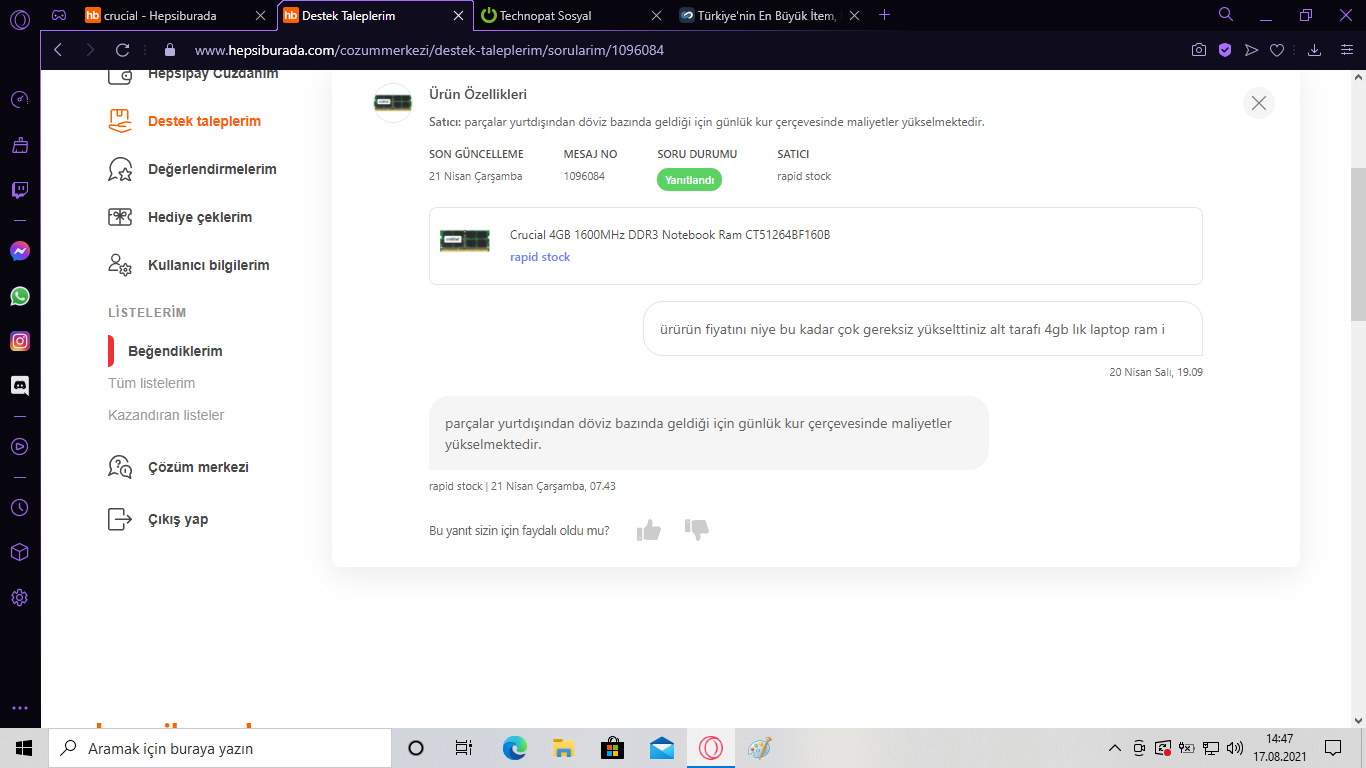This screenshot has height=768, width=1366.
Task: Show hidden system tray icons chevron
Action: pos(1115,748)
